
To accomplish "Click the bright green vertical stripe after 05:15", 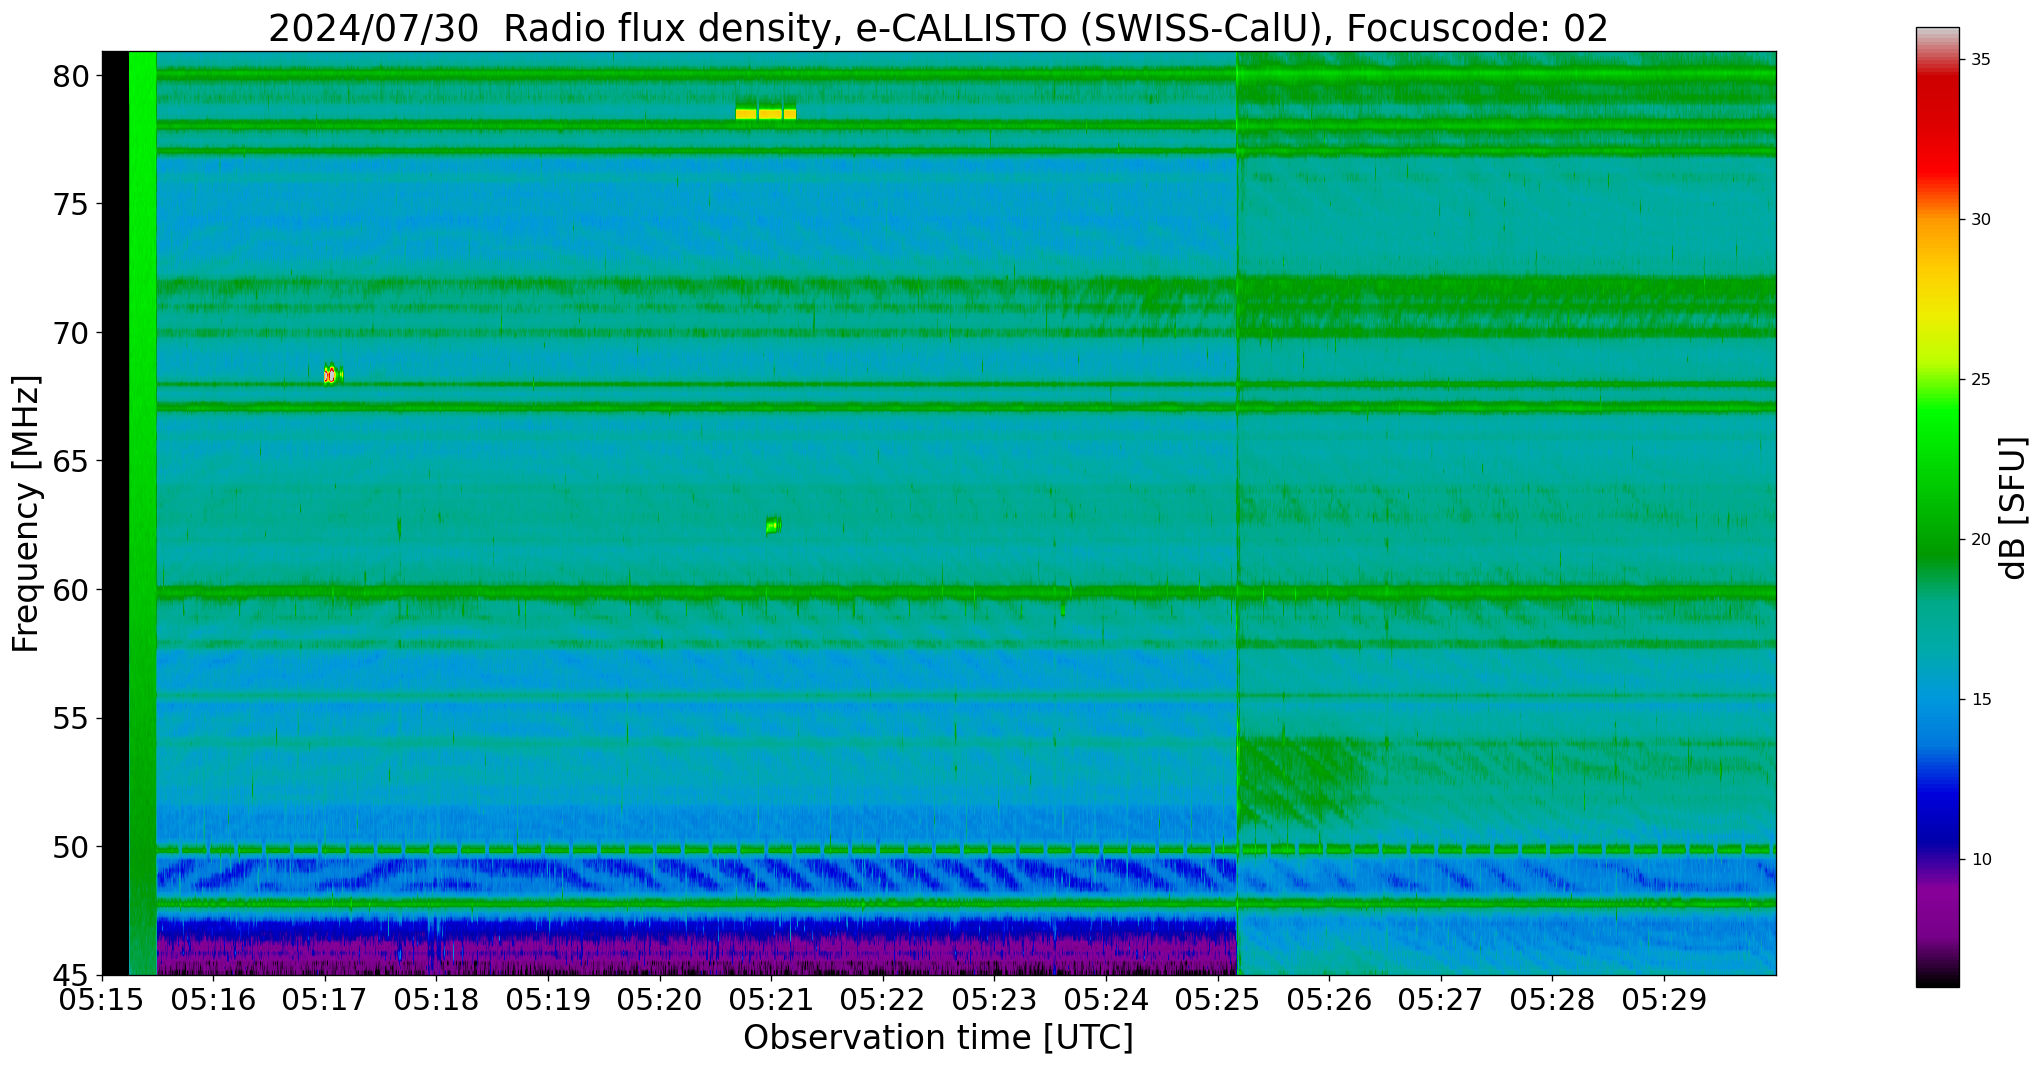I will (143, 513).
